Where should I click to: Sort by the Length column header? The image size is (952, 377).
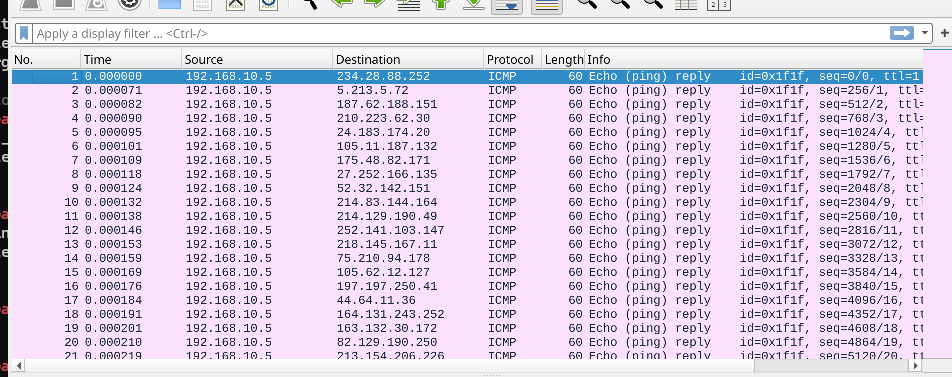tap(563, 59)
